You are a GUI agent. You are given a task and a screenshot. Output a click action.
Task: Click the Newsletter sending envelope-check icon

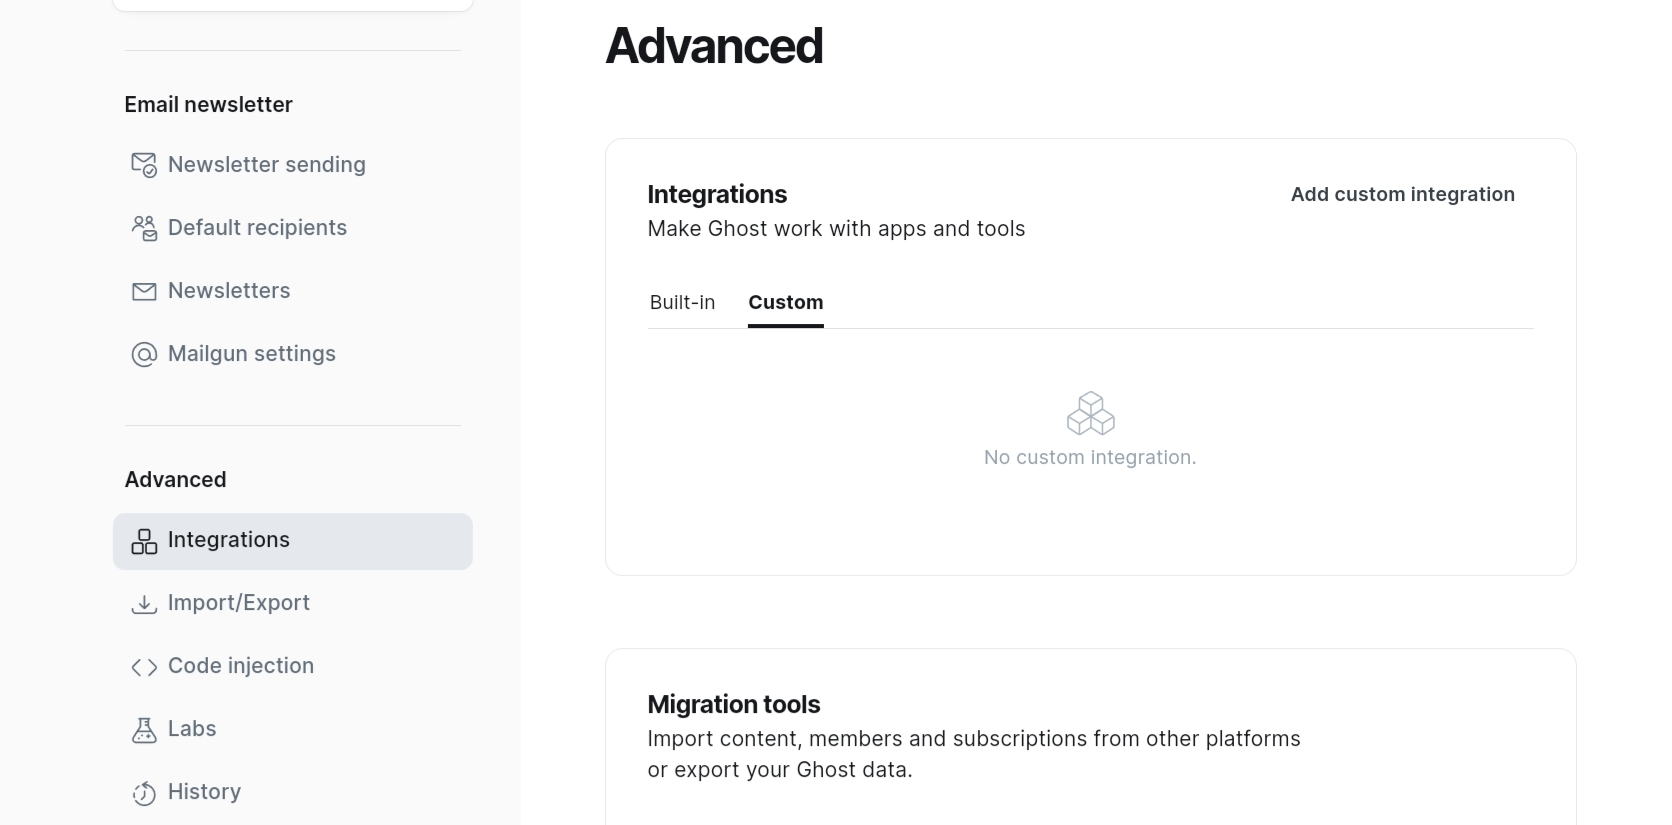(x=144, y=165)
